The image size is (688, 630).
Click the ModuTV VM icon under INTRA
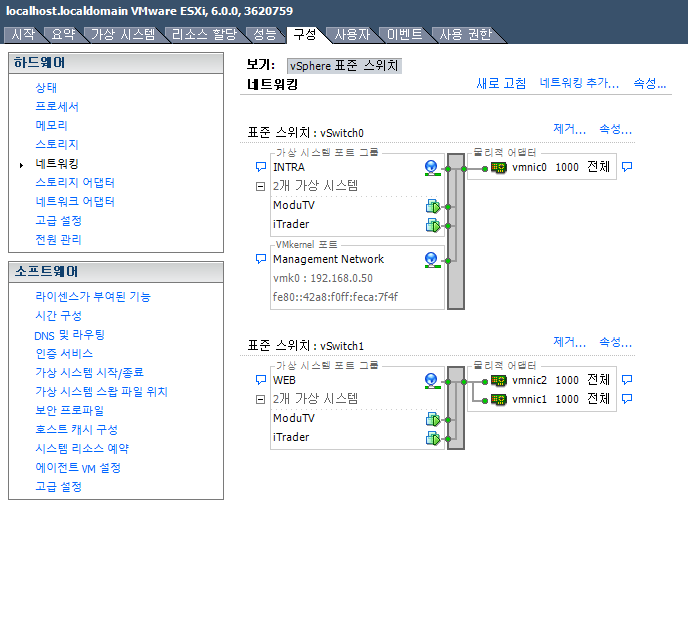[433, 206]
